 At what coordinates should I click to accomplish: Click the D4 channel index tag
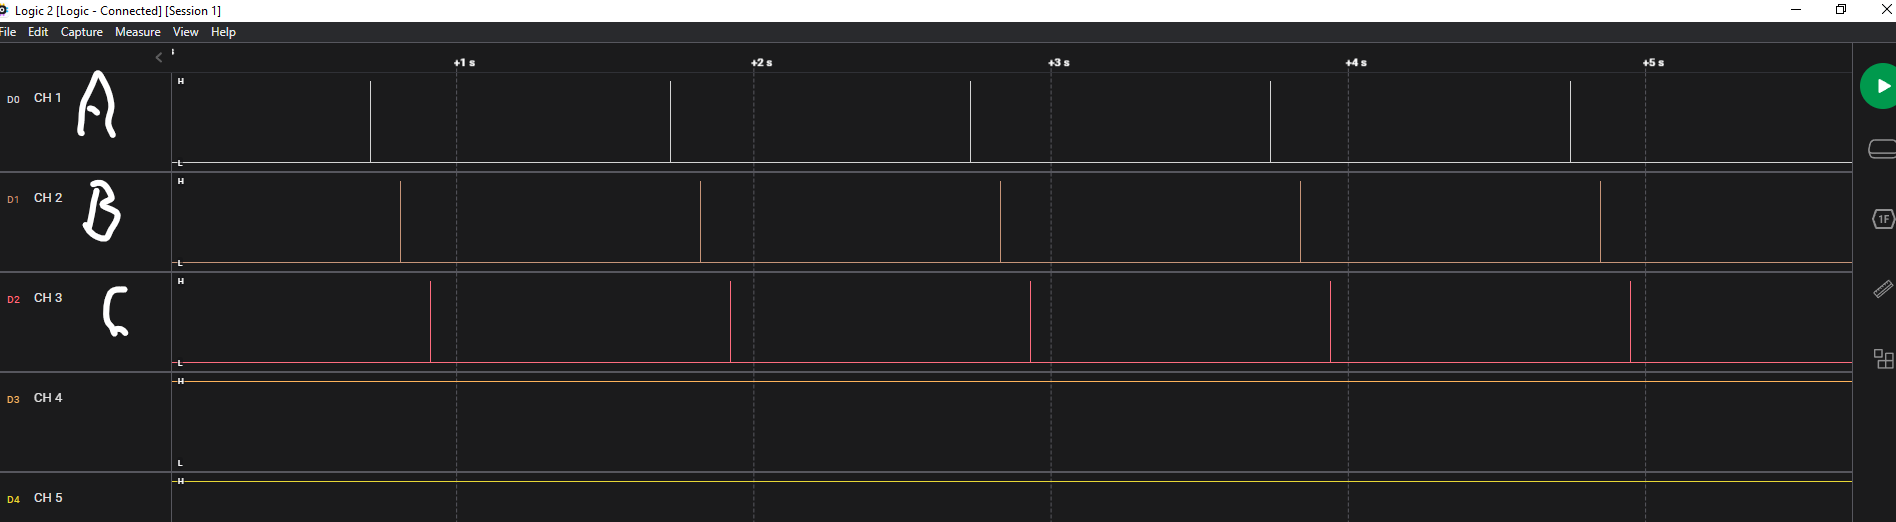pos(13,499)
